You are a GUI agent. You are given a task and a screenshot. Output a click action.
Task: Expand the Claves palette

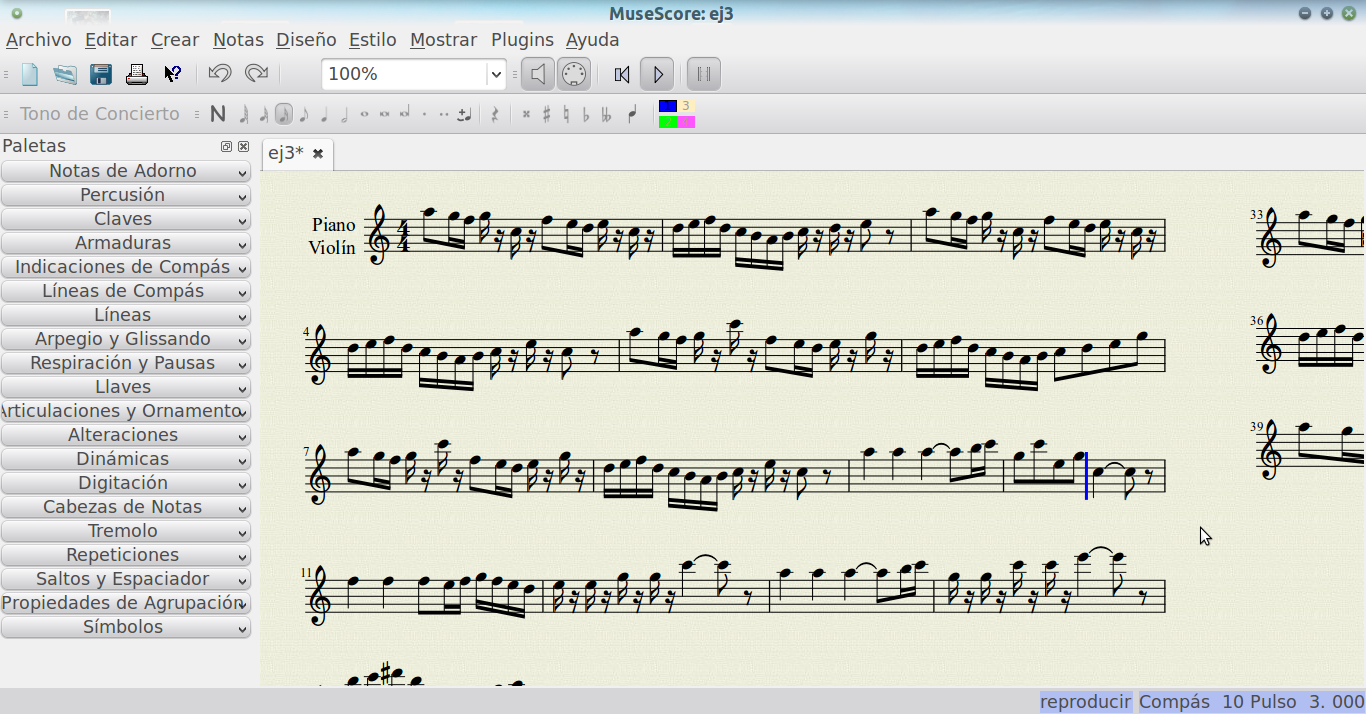(125, 219)
